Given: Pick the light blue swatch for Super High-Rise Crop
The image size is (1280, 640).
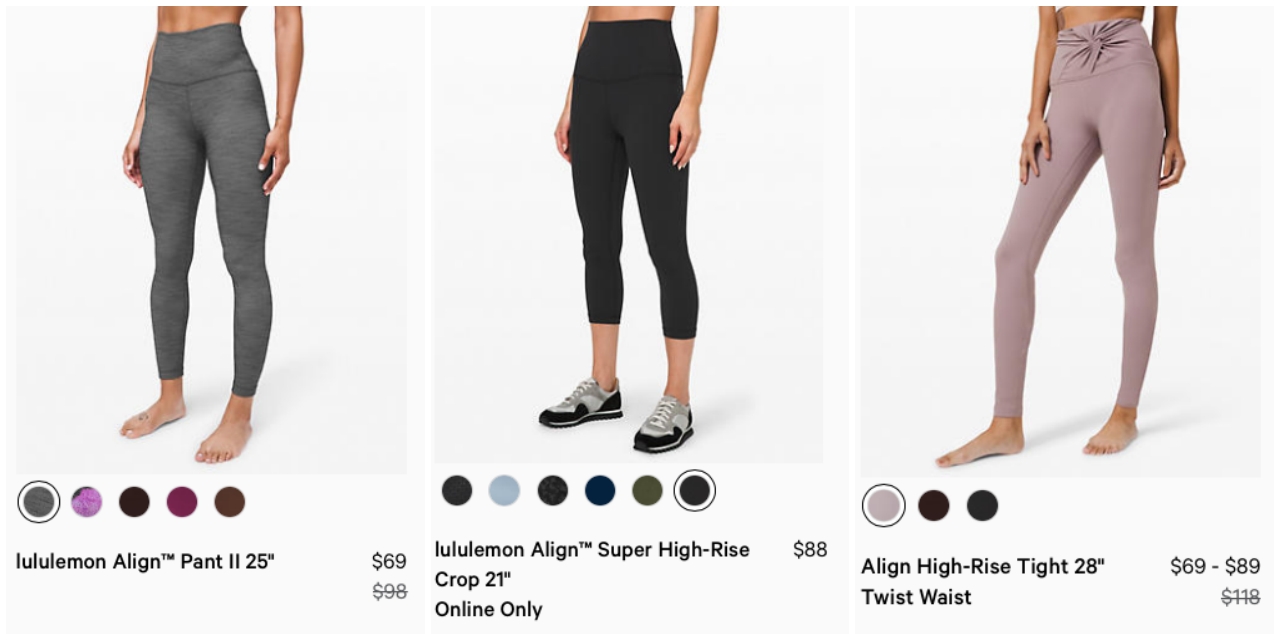Looking at the screenshot, I should (x=504, y=490).
